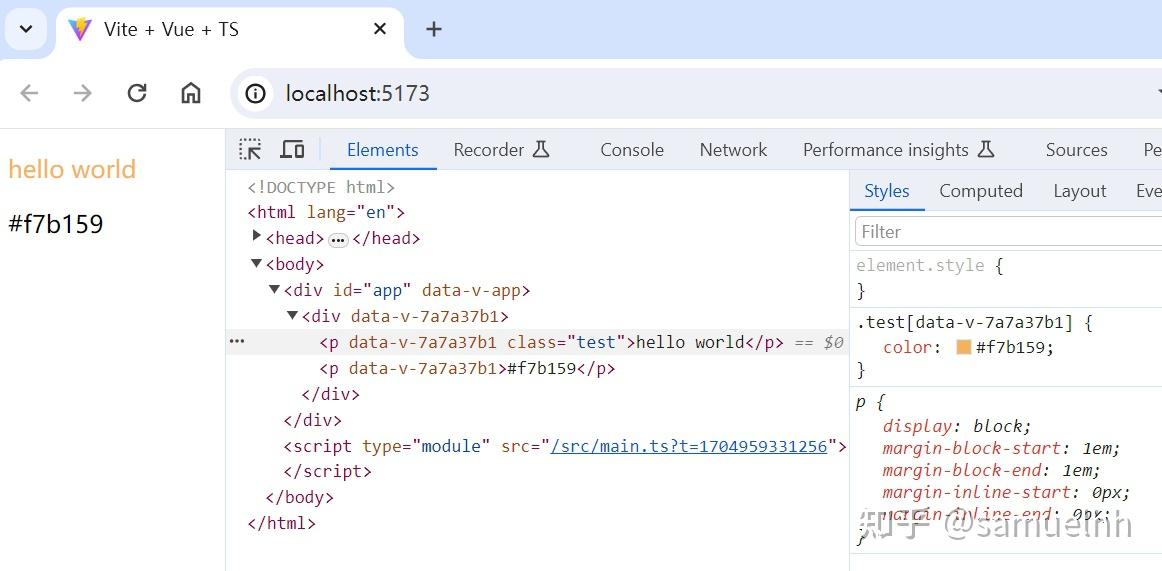The height and width of the screenshot is (571, 1162).
Task: Open the Network tab
Action: point(733,150)
